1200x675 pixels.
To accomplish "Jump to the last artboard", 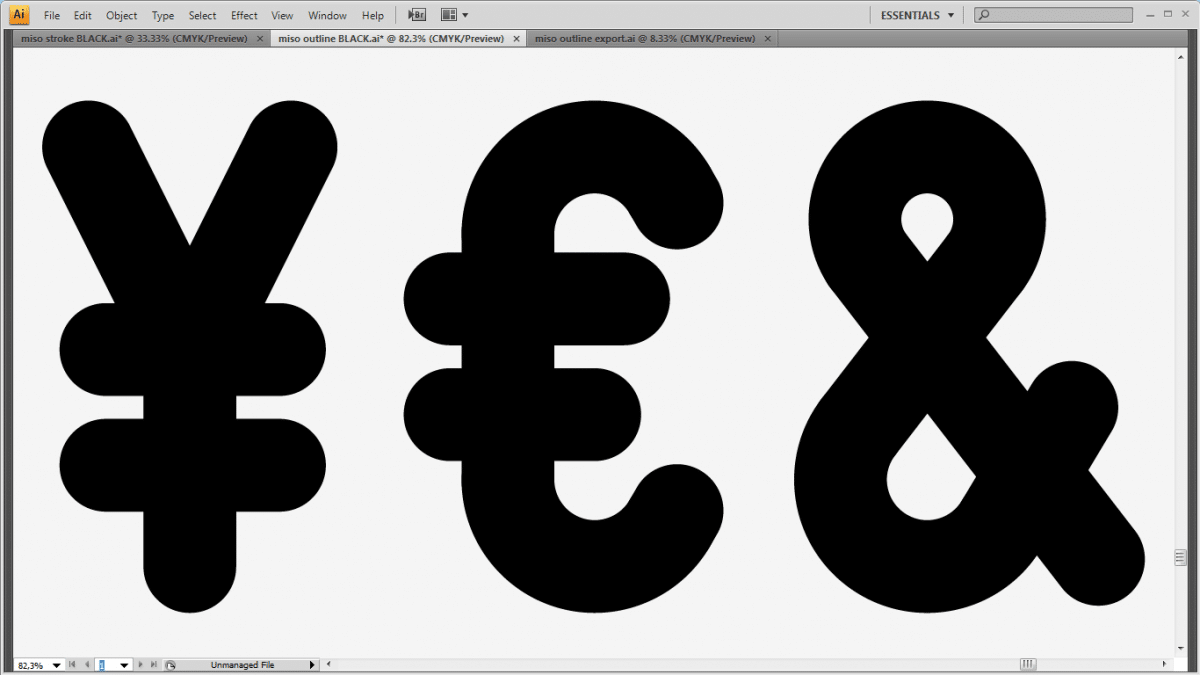I will (x=153, y=665).
